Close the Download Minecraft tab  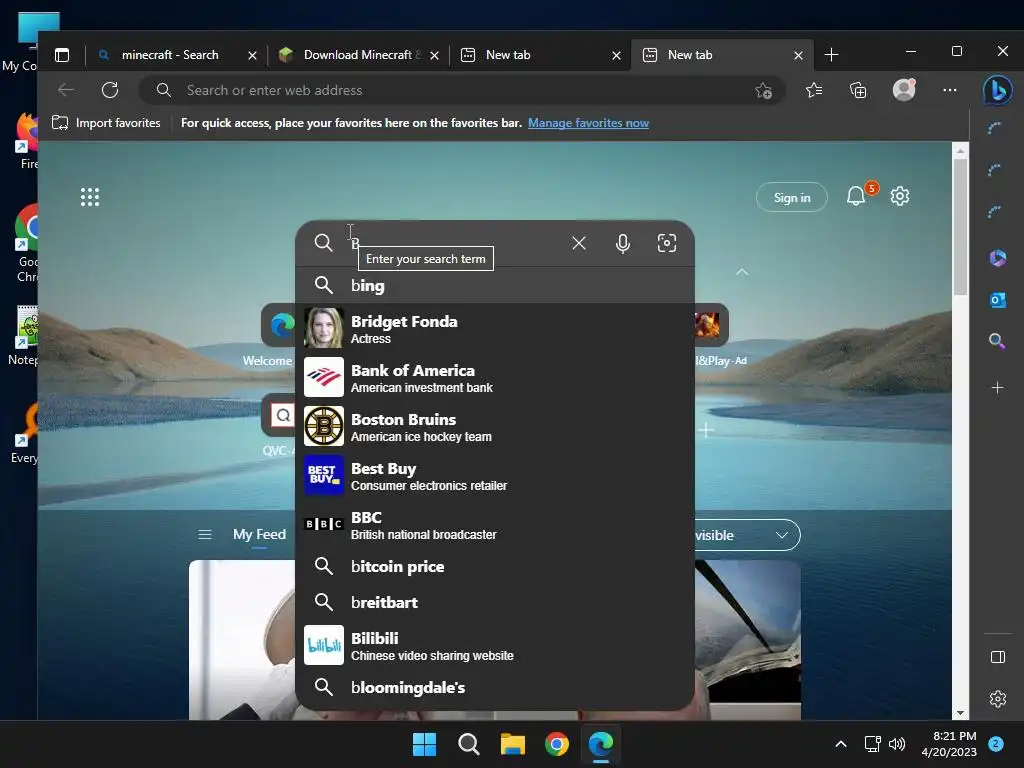tap(434, 56)
